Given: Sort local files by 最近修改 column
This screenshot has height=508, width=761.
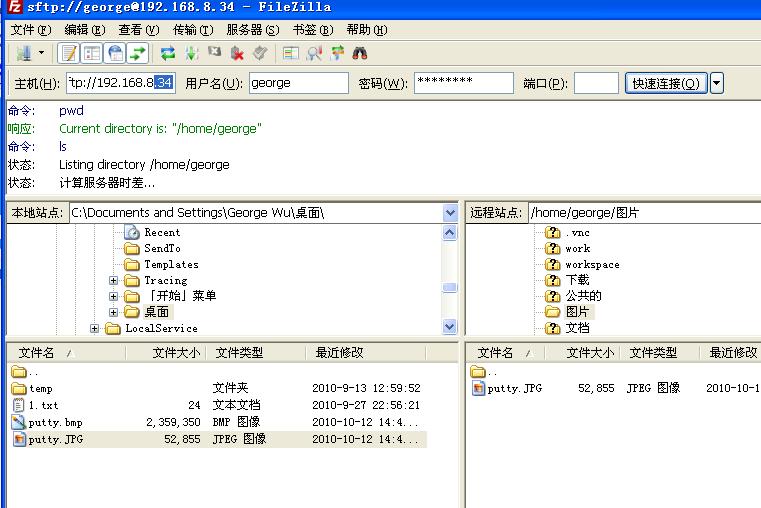Looking at the screenshot, I should (365, 353).
